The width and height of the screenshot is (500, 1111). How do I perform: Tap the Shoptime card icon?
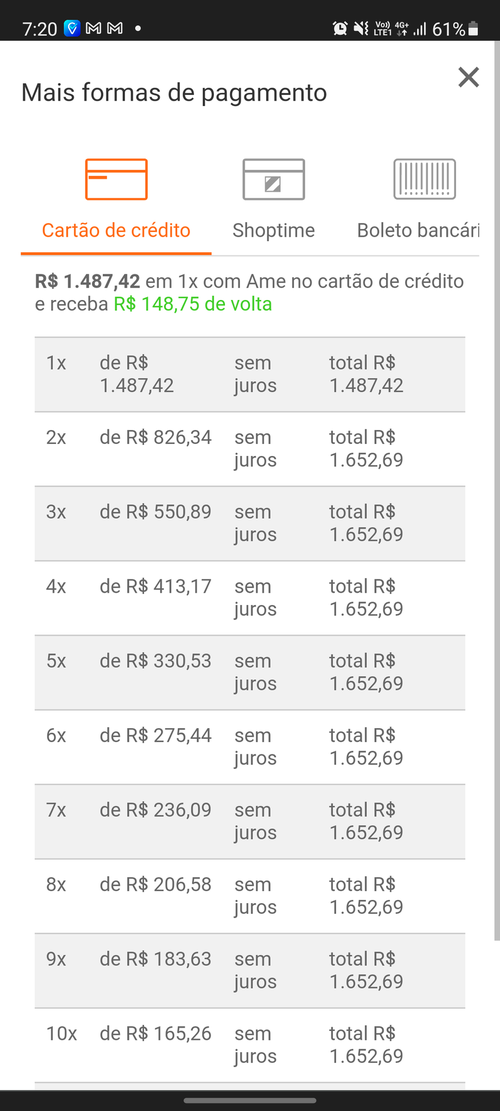click(x=273, y=179)
